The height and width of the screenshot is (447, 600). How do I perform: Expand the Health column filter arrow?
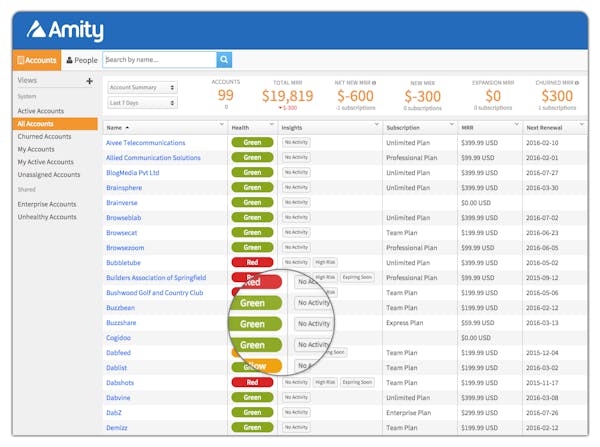[272, 124]
